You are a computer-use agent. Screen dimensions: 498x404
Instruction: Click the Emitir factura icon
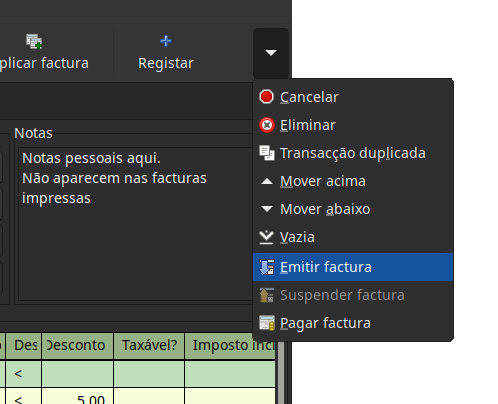click(267, 267)
